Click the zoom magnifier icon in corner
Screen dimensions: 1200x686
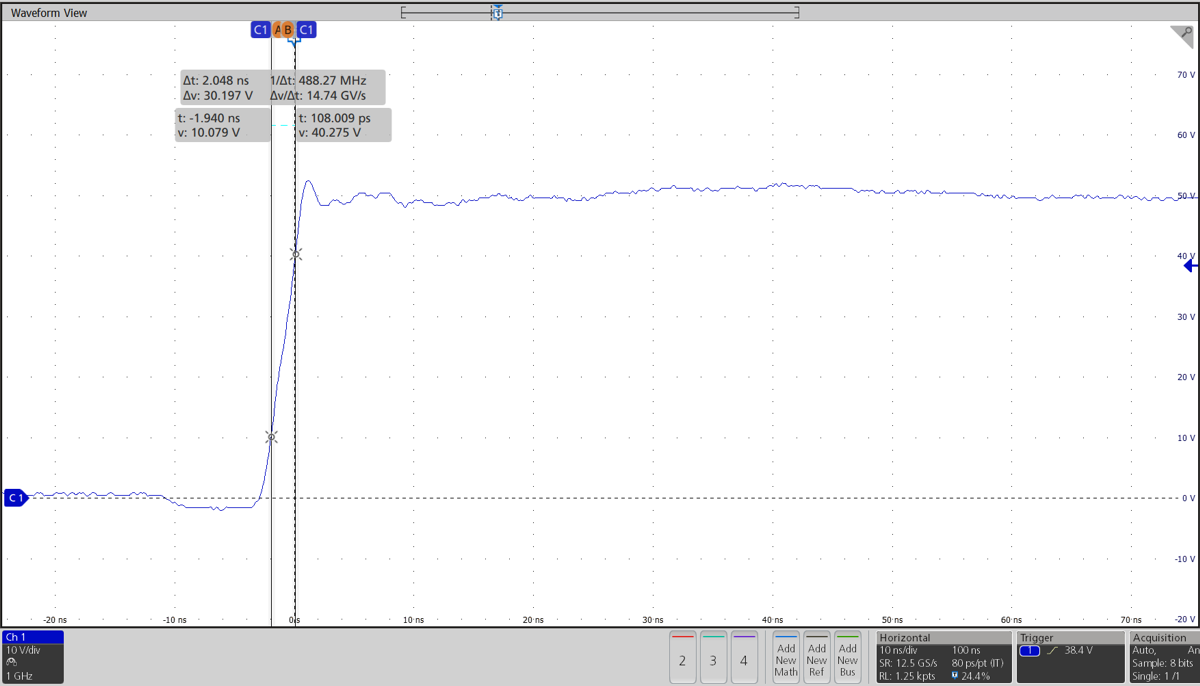(1181, 37)
